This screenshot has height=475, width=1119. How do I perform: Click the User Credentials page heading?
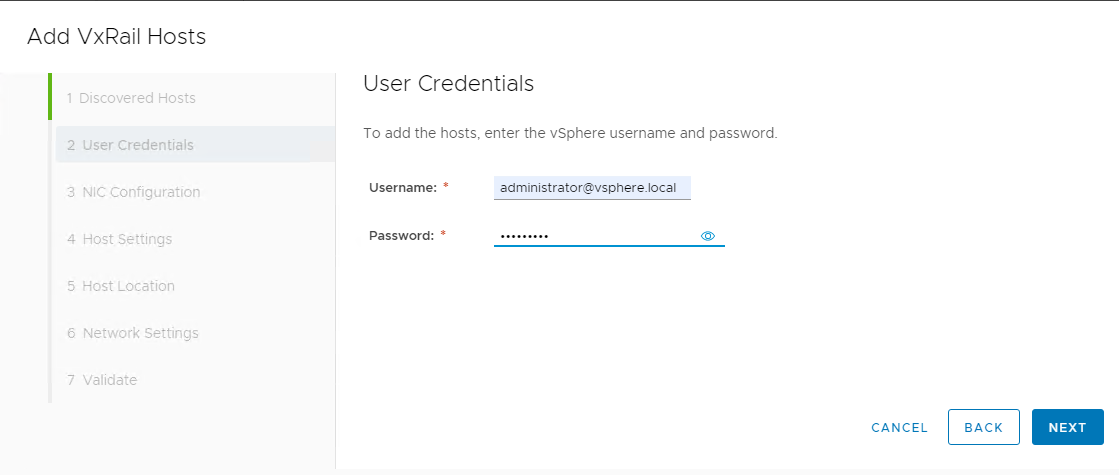point(448,84)
